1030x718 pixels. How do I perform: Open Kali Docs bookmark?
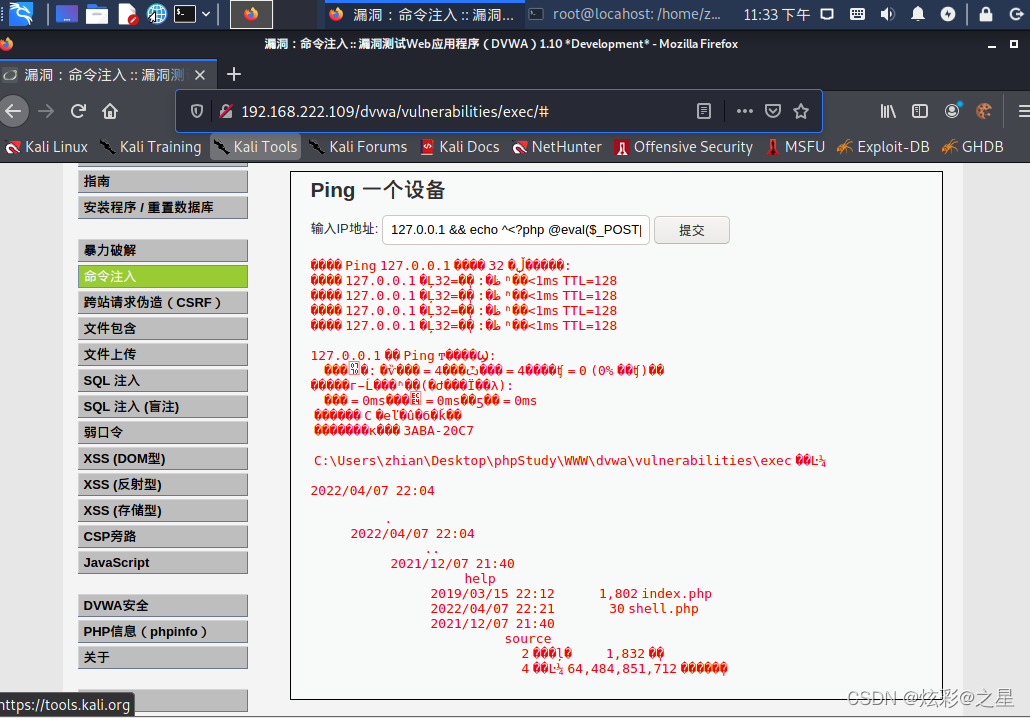point(460,147)
